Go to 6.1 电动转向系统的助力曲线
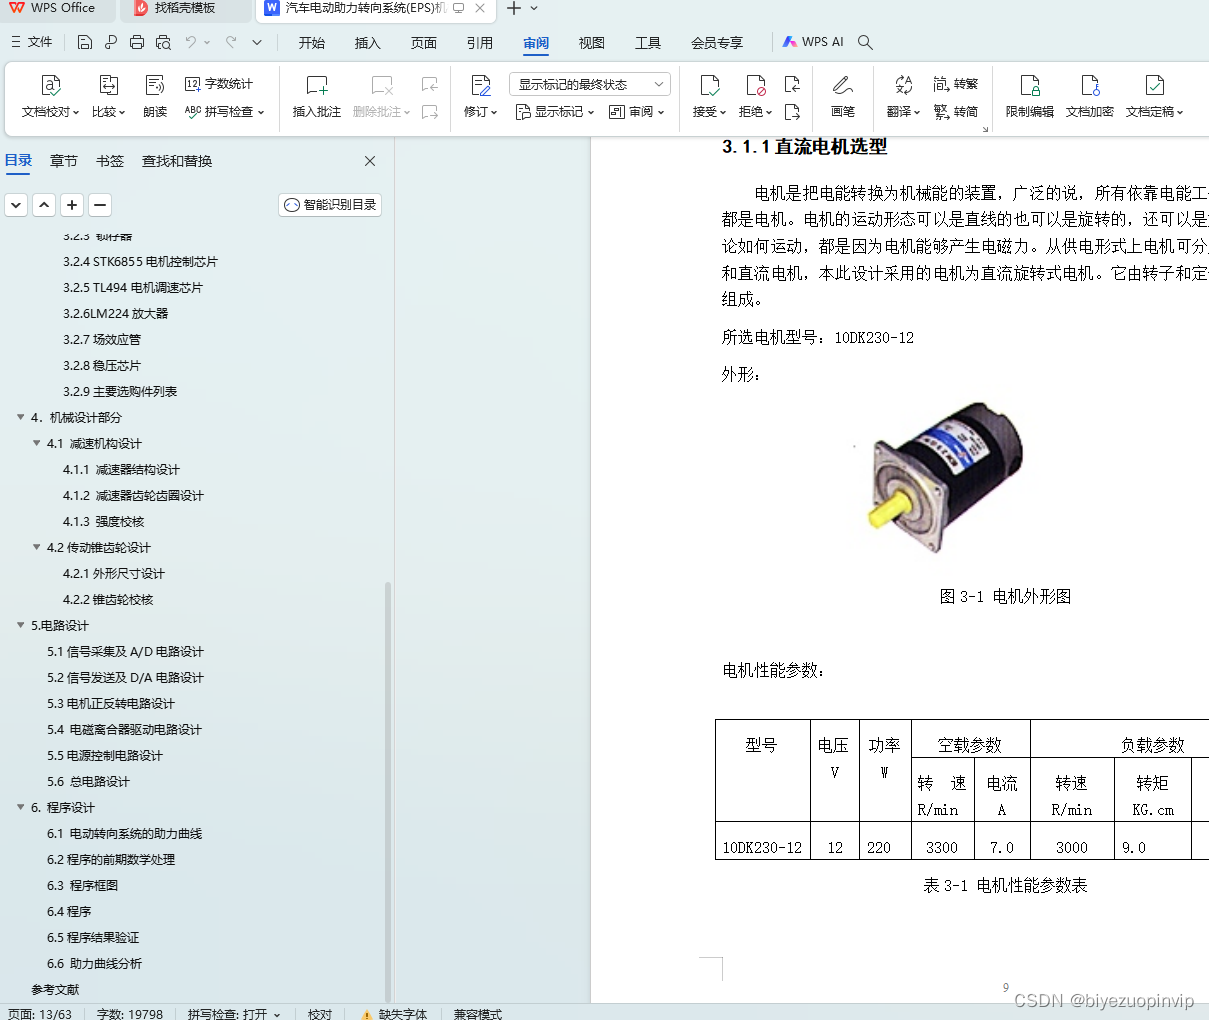This screenshot has height=1020, width=1209. (125, 833)
